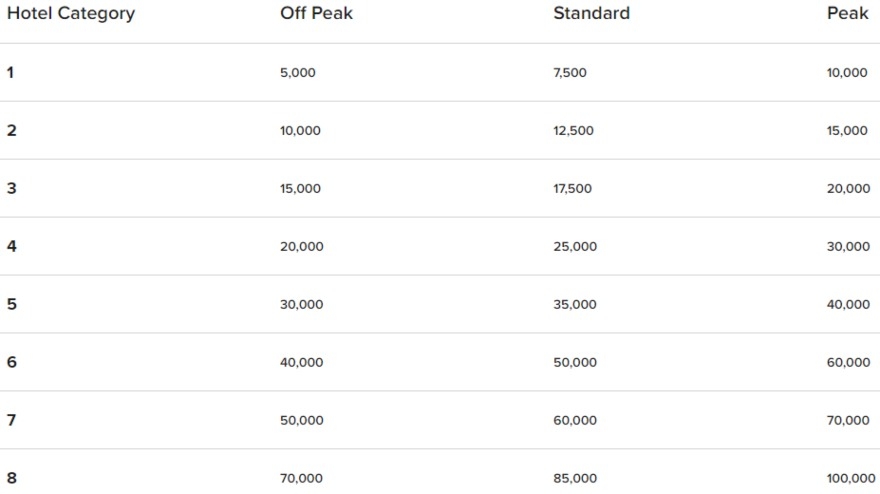880x494 pixels.
Task: Click the Peak column header
Action: pyautogui.click(x=847, y=14)
